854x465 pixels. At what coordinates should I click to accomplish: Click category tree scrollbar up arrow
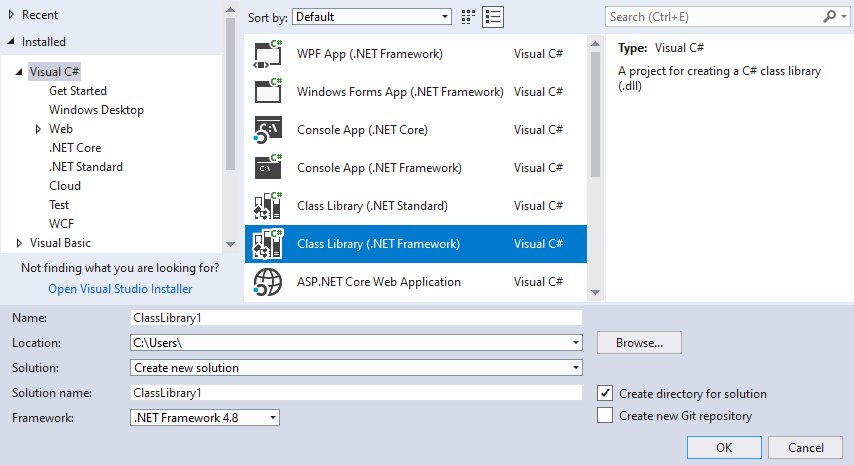pos(230,10)
